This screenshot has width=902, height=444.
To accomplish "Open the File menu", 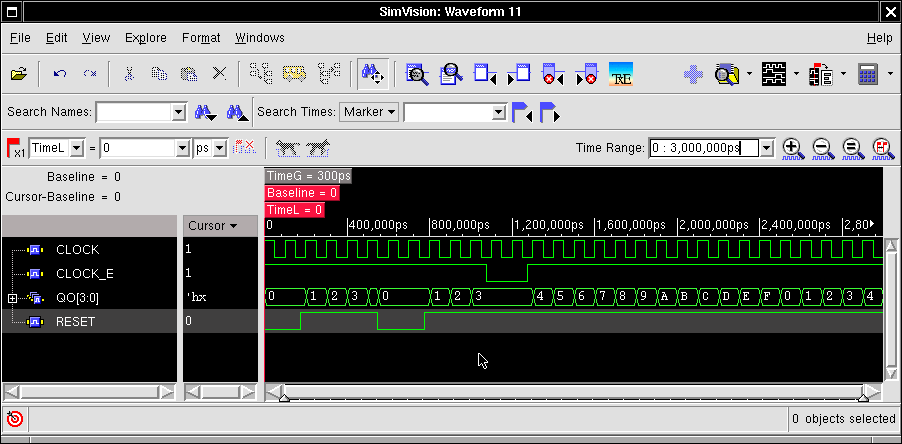I will click(x=20, y=38).
